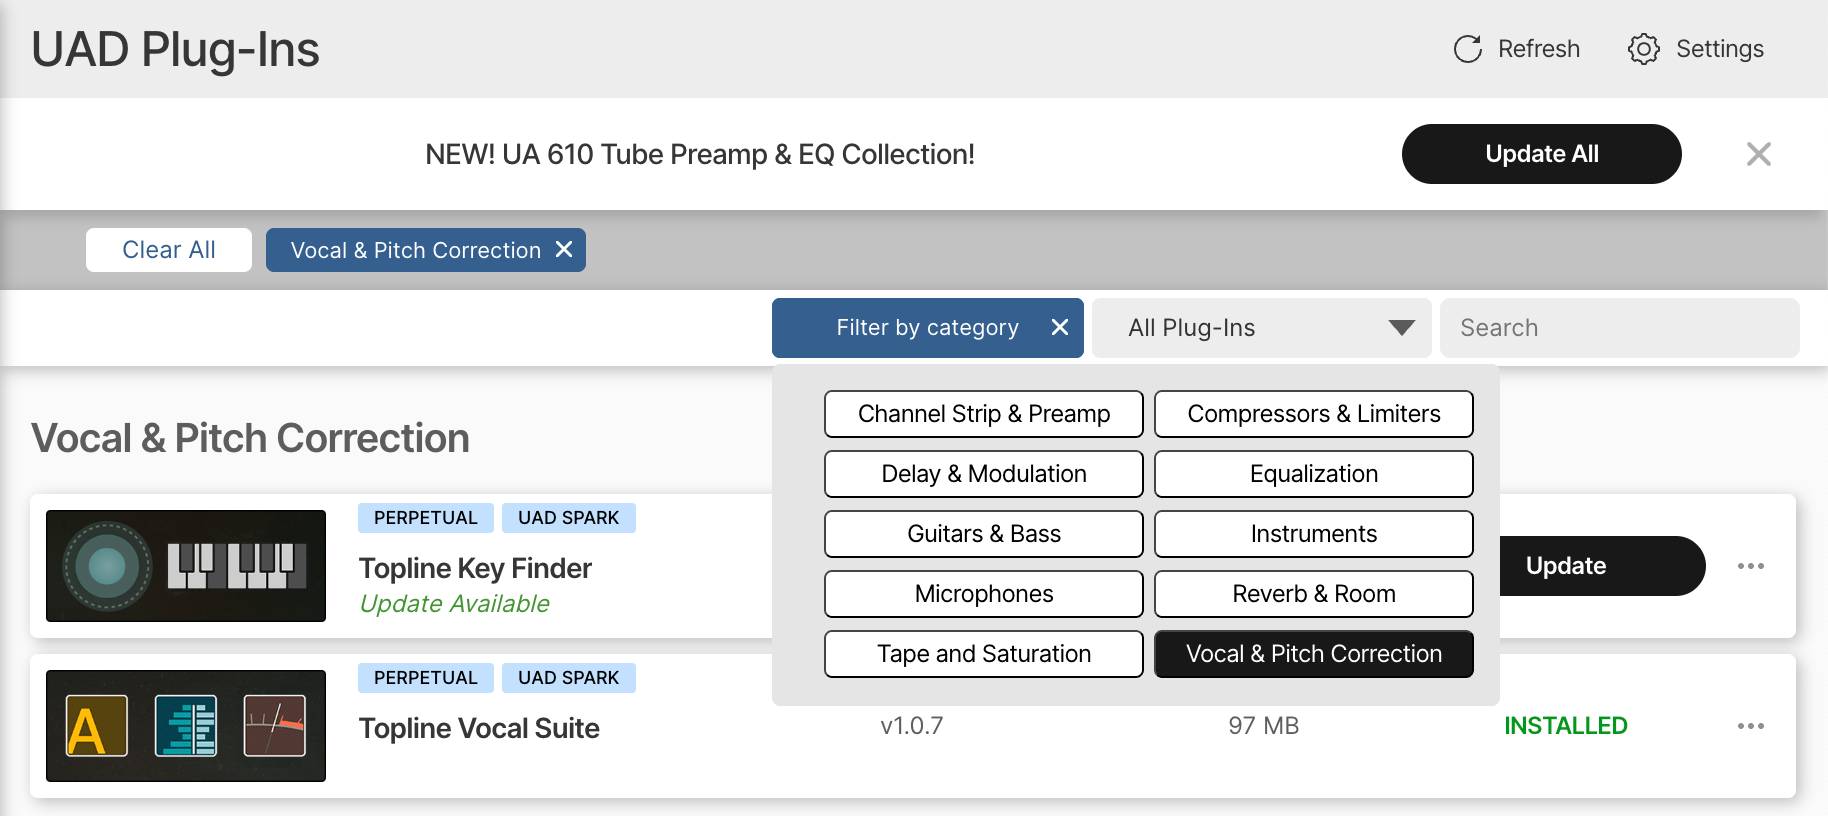Screen dimensions: 1828x816
Task: Toggle the Compressors & Limiters category filter
Action: coord(1313,414)
